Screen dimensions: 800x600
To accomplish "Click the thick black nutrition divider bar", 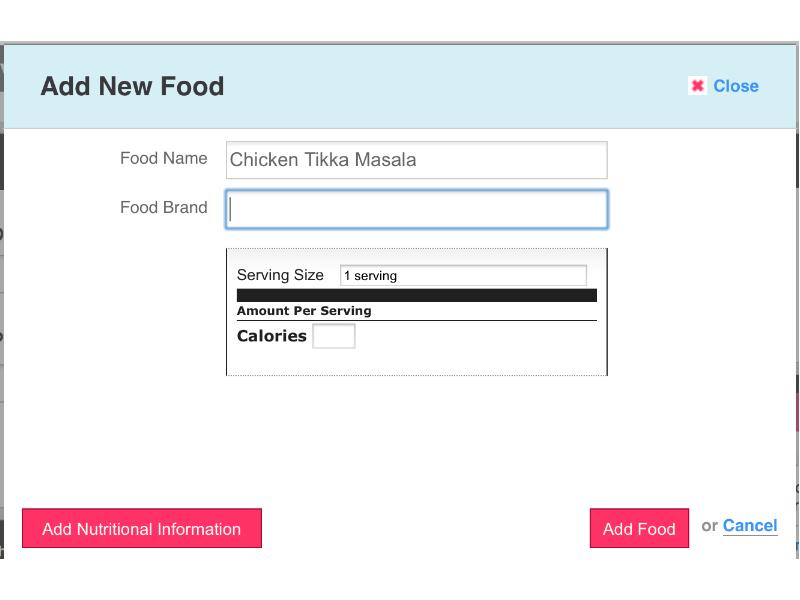I will tap(416, 295).
